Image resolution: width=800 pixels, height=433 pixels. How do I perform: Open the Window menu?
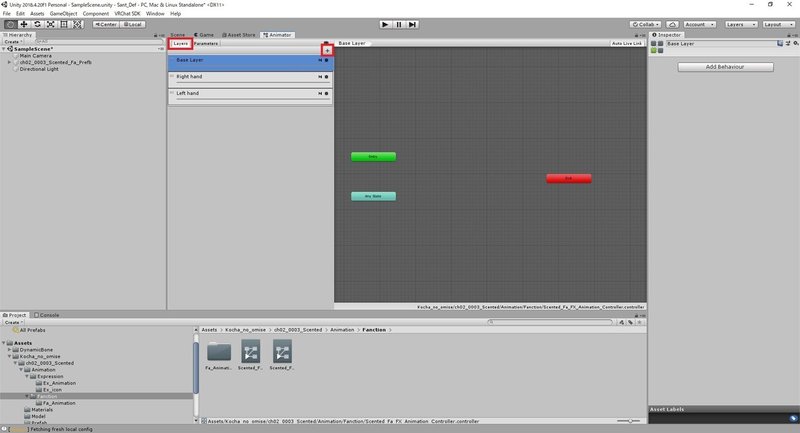[155, 14]
